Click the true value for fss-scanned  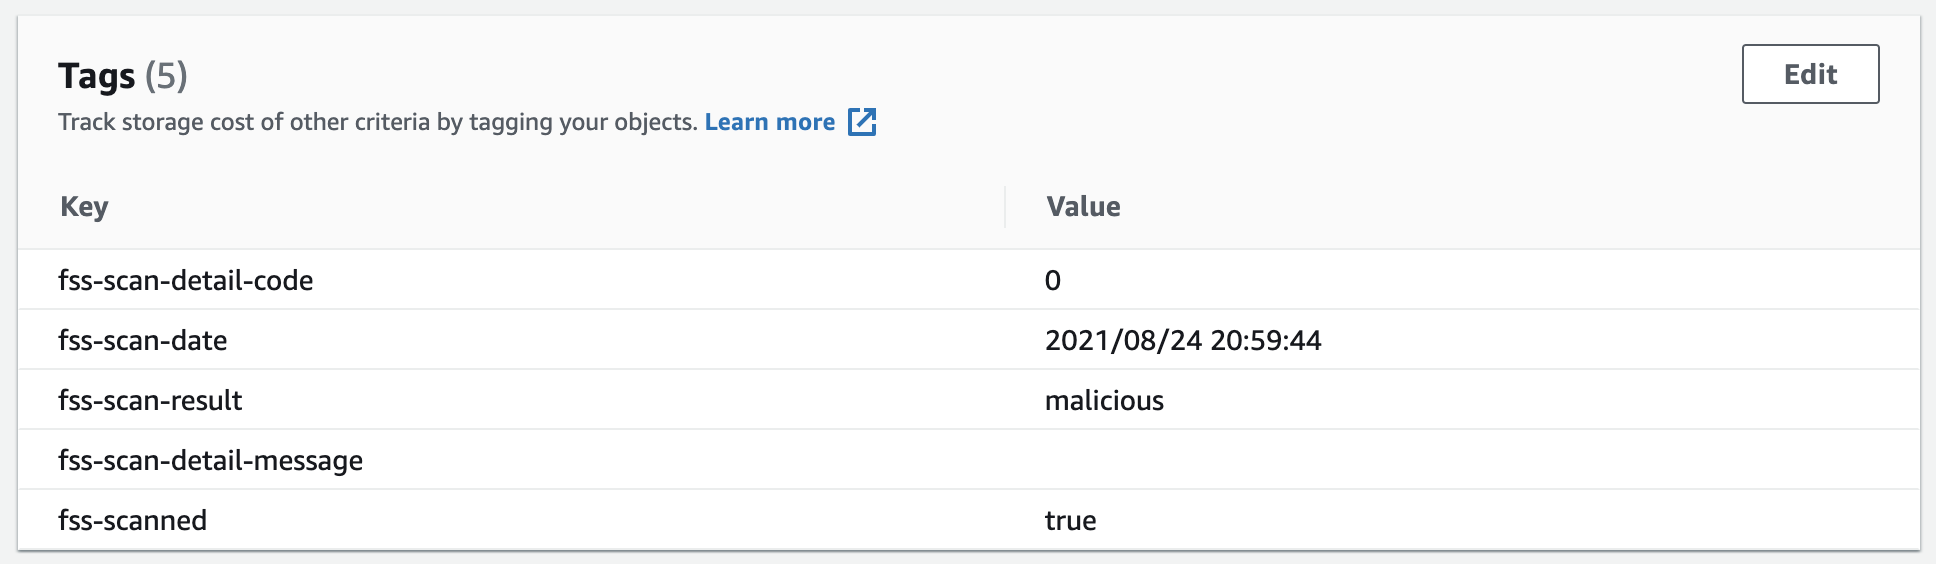(1070, 521)
